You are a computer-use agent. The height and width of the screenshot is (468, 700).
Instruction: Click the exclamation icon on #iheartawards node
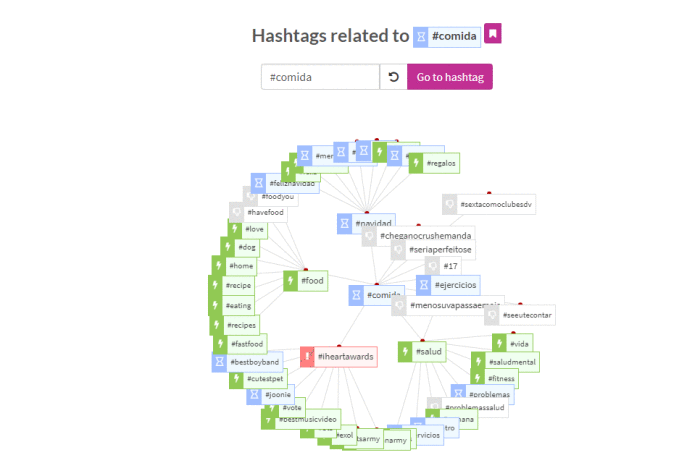tap(307, 357)
